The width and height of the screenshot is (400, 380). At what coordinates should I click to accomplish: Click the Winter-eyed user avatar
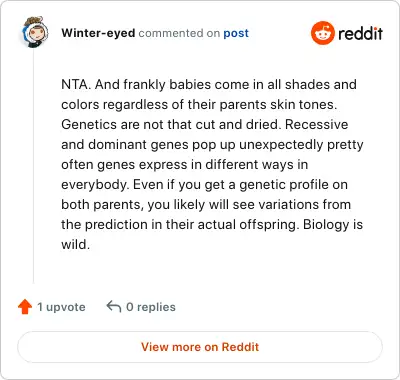[x=35, y=32]
